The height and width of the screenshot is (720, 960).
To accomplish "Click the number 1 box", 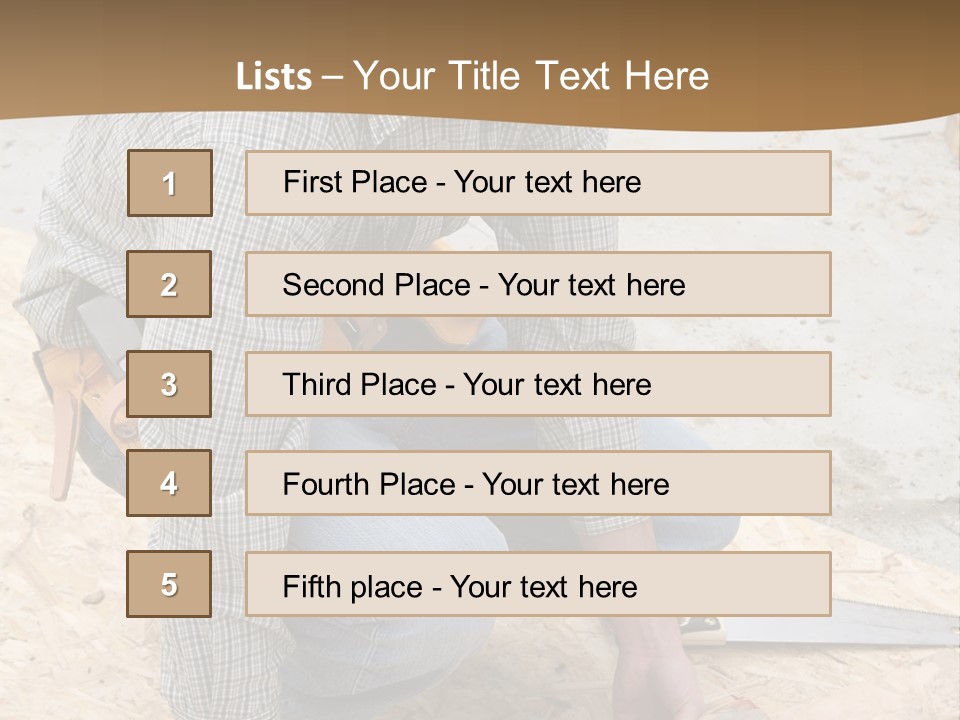I will (x=169, y=183).
